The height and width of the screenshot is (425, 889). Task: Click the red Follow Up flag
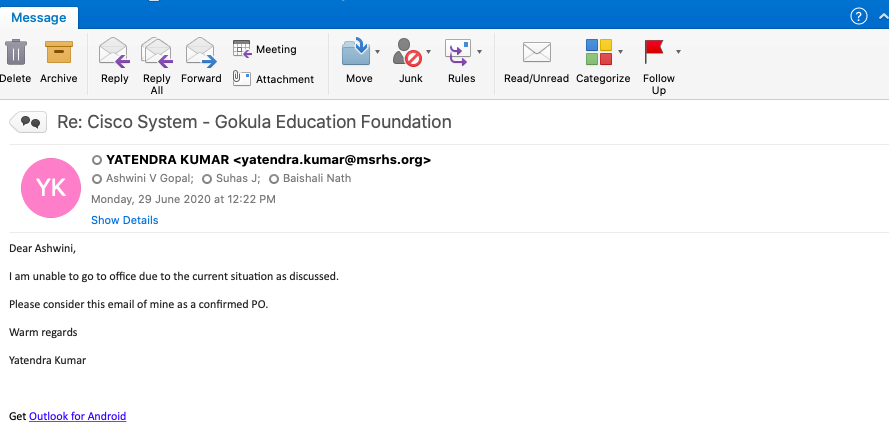(654, 52)
